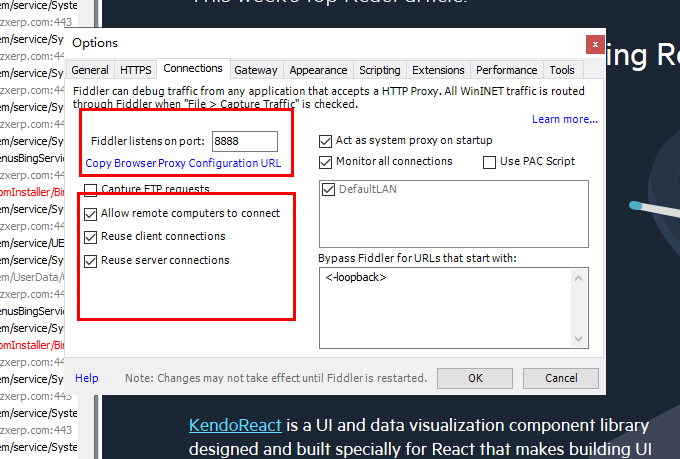Switch to the General tab
The height and width of the screenshot is (459, 680).
[x=90, y=70]
